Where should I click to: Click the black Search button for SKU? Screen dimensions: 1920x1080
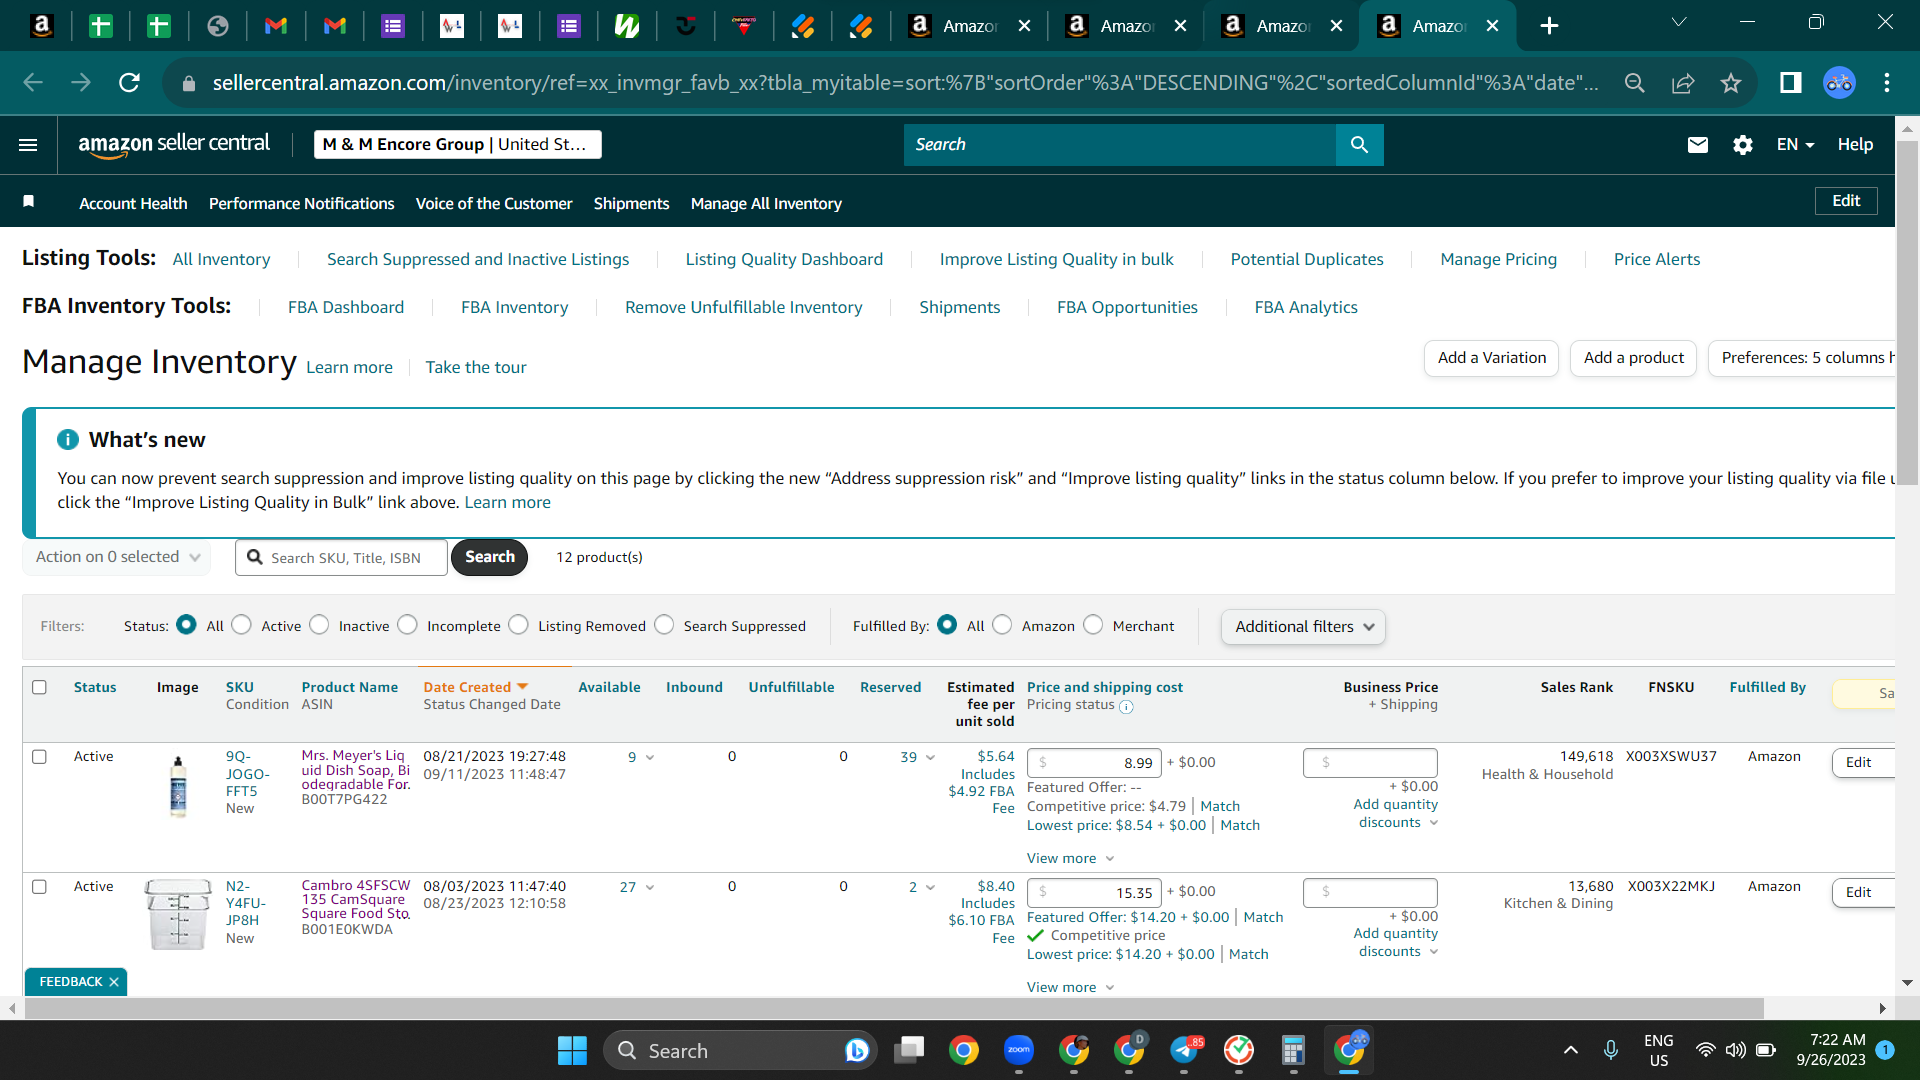tap(489, 557)
